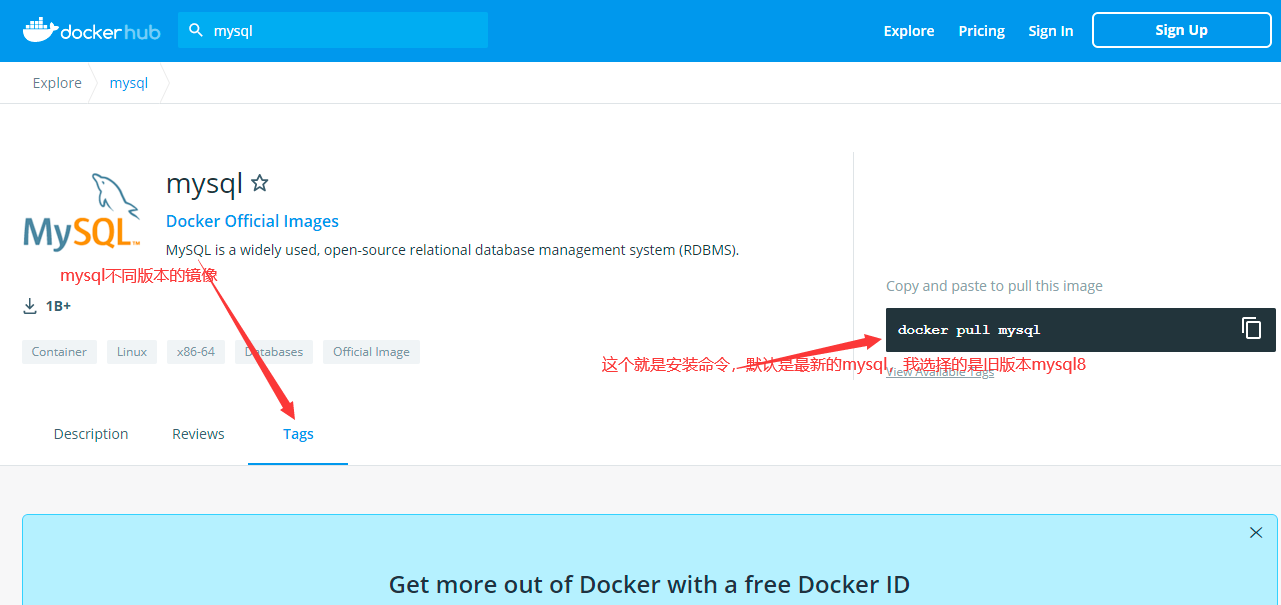
Task: Focus the mysql search field
Action: (333, 30)
